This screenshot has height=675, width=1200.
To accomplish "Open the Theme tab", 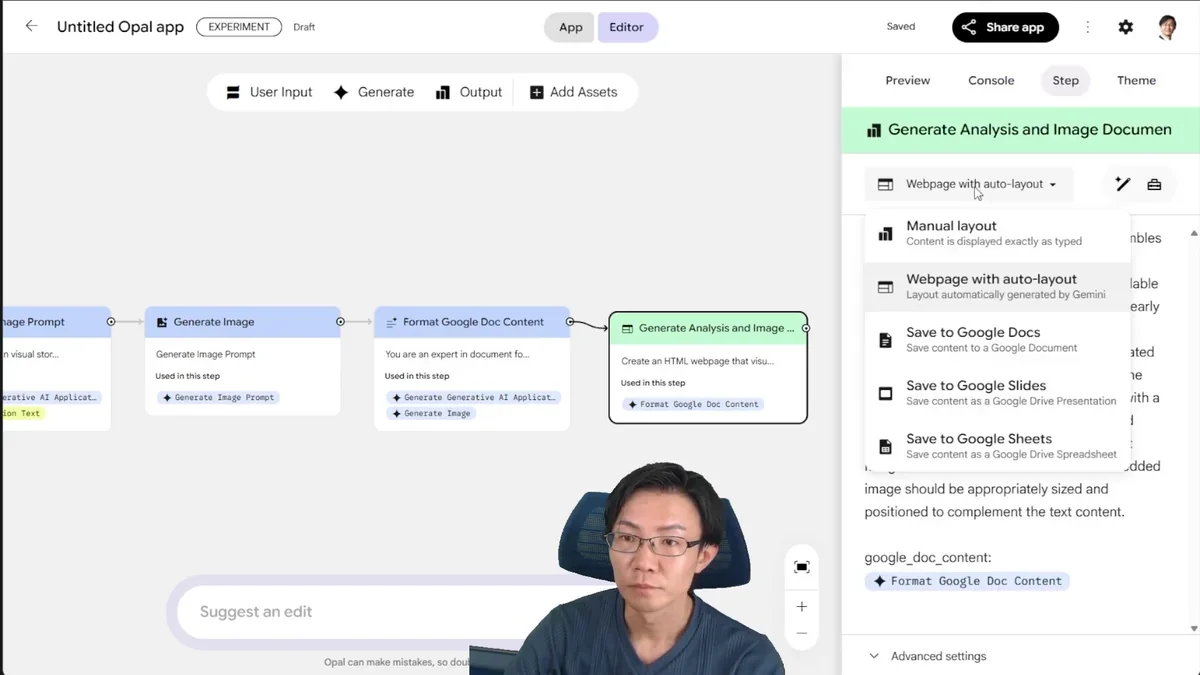I will (x=1136, y=80).
